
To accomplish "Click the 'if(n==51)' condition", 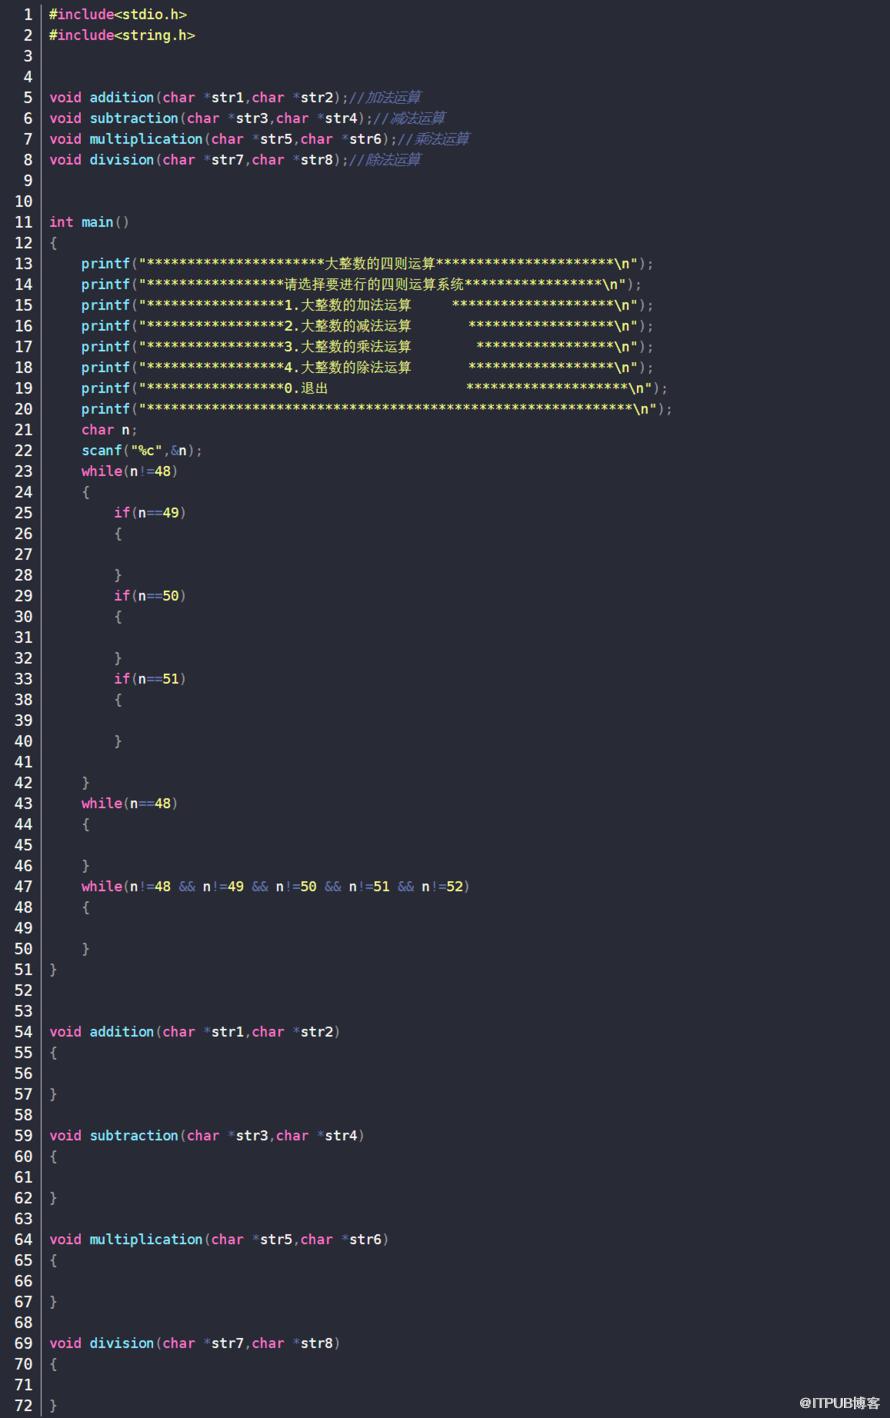I will pos(150,679).
